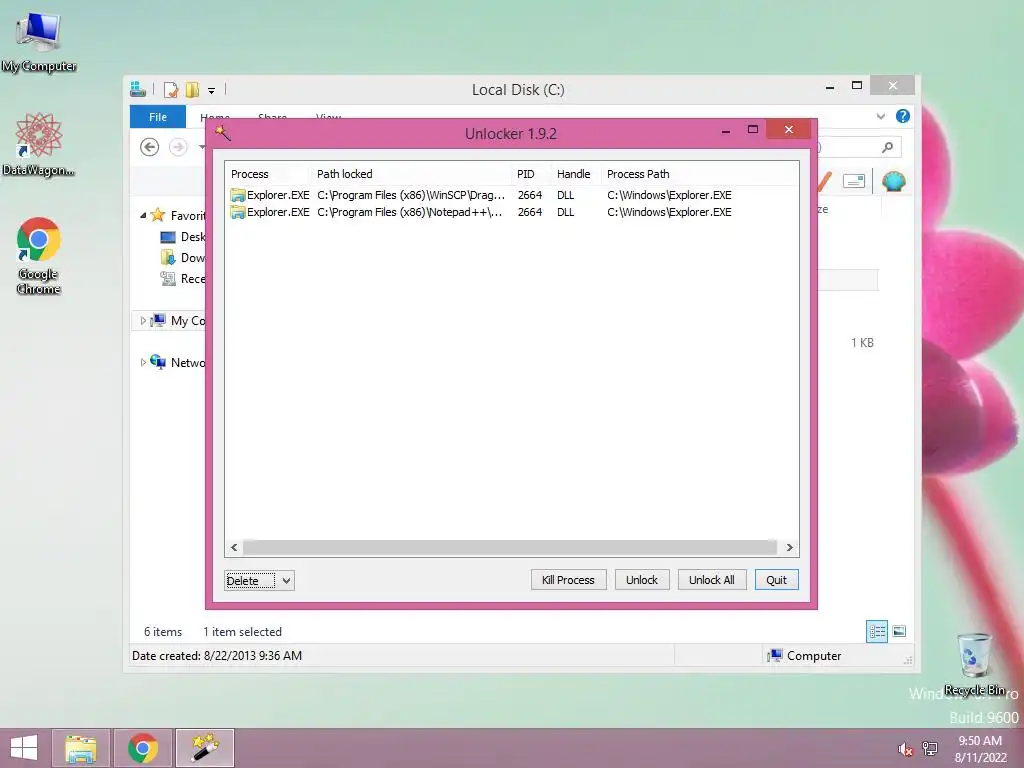Quit the Unlocker dialog
Image resolution: width=1024 pixels, height=768 pixels.
coord(776,580)
